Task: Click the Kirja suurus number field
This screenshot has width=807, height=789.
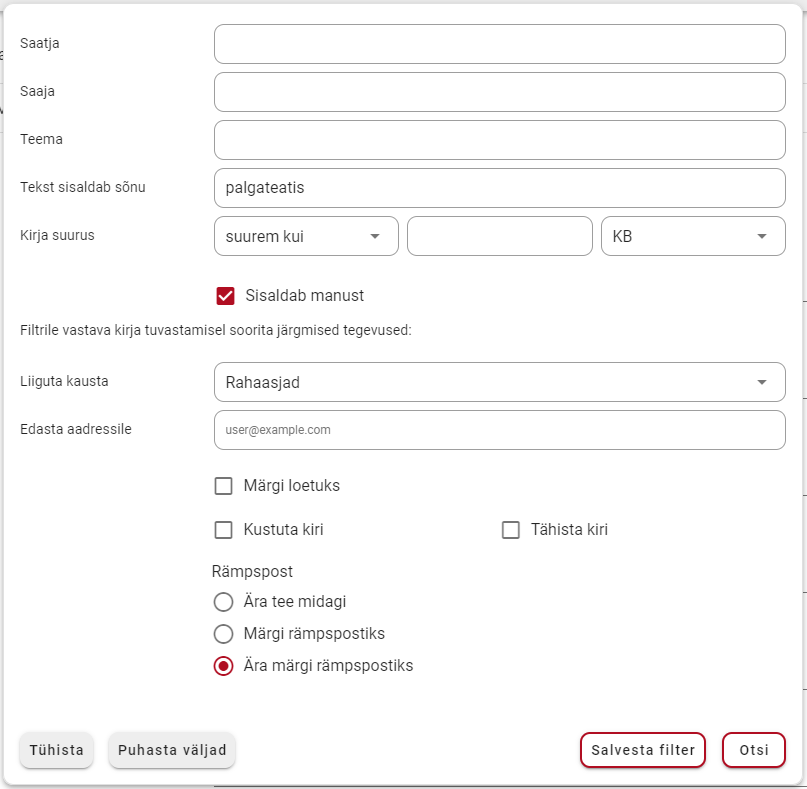Action: coord(499,236)
